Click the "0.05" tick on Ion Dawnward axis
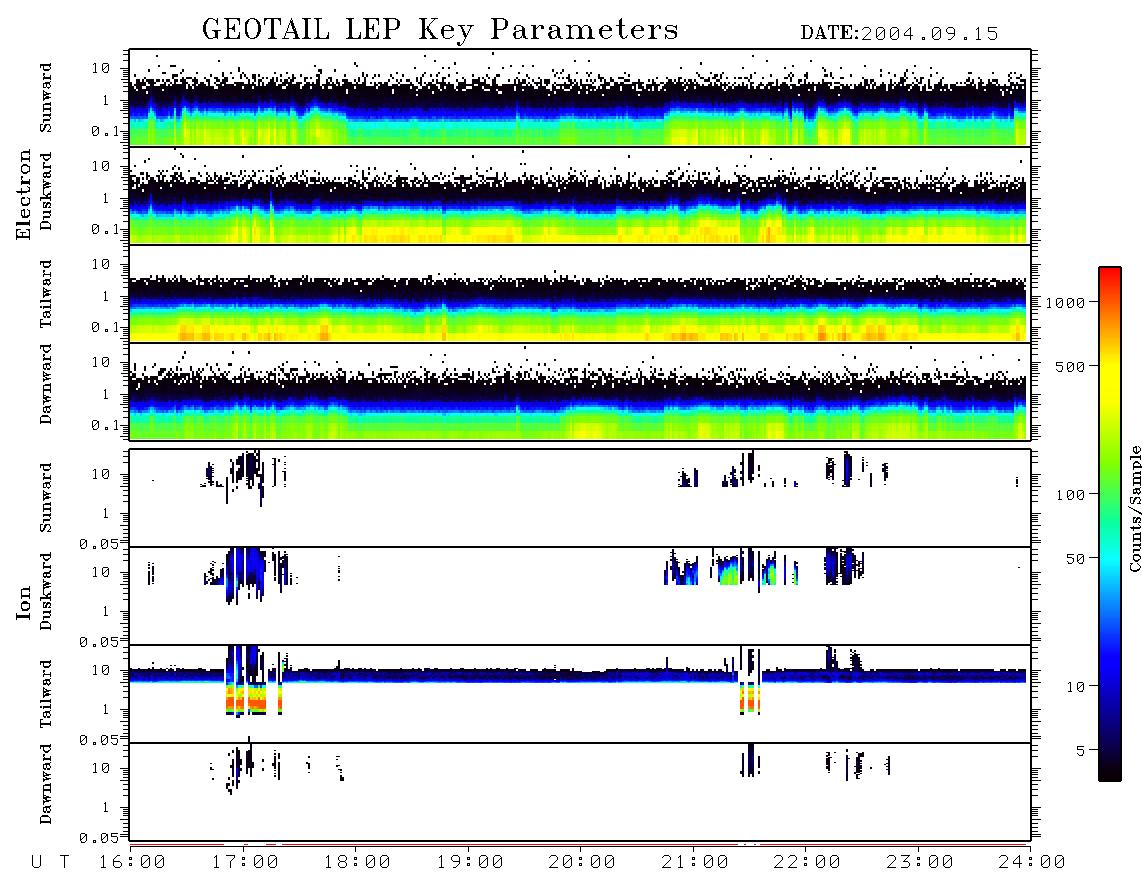This screenshot has height=880, width=1142. click(98, 838)
